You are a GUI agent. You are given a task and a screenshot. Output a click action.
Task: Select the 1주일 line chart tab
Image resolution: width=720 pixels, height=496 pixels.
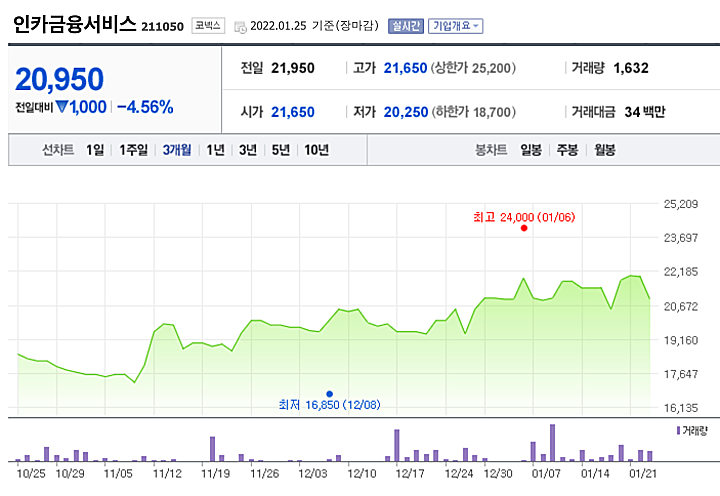(134, 150)
